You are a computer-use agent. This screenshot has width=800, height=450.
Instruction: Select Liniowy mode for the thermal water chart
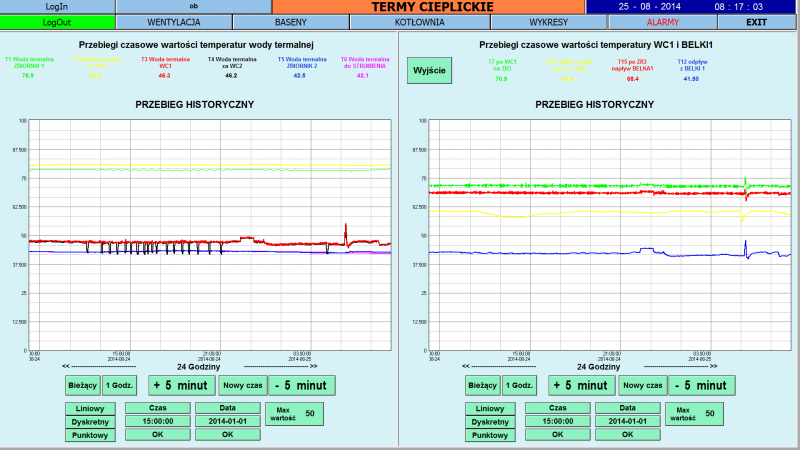point(90,409)
